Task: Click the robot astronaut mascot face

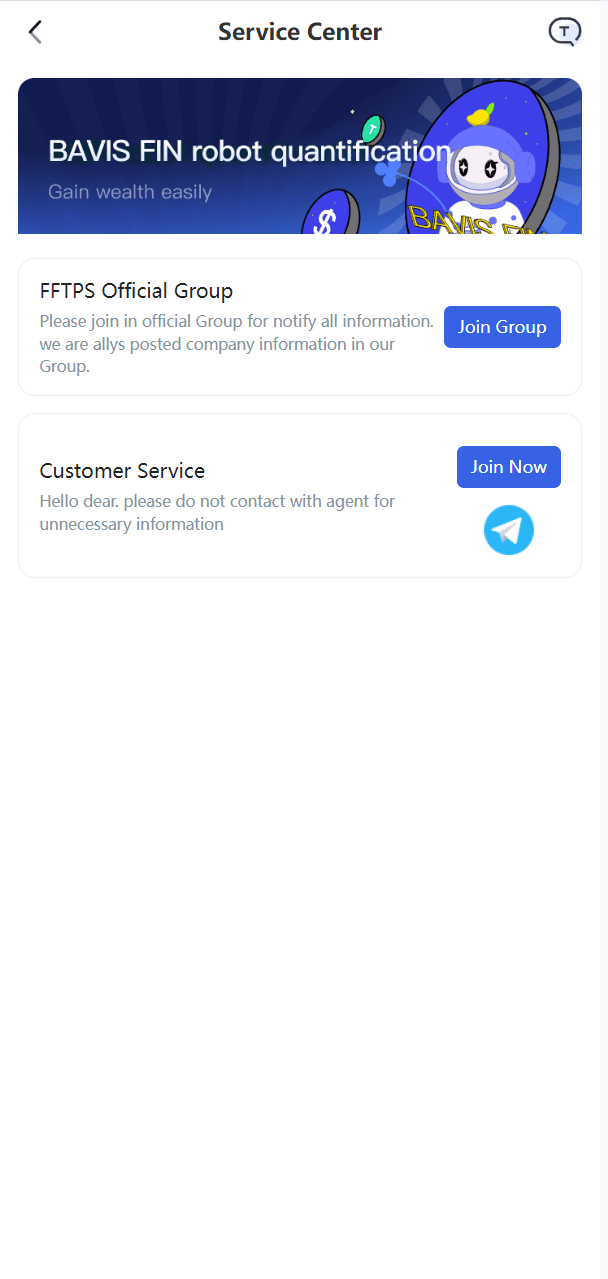Action: point(477,169)
